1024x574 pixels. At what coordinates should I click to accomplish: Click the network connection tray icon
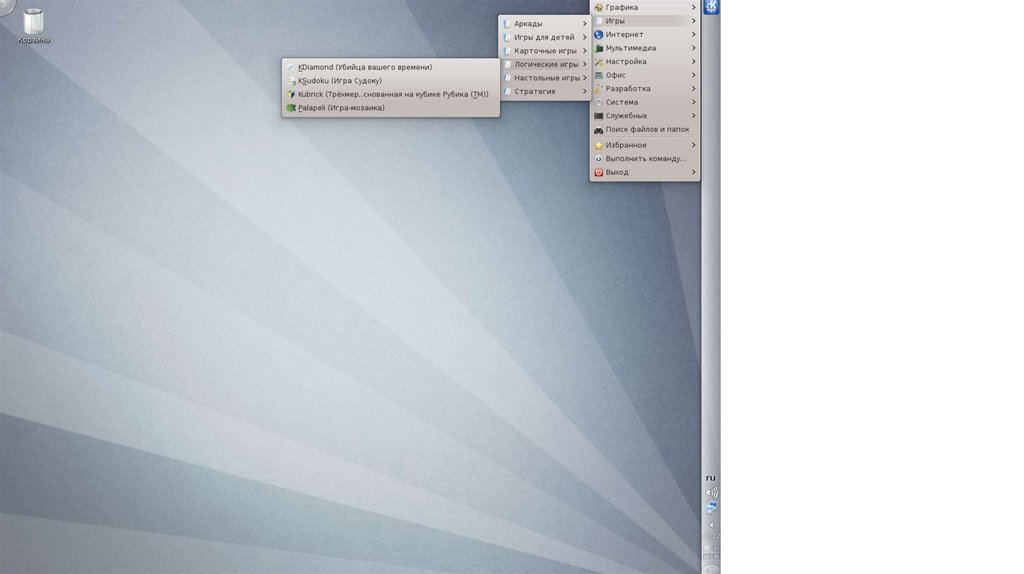click(711, 508)
